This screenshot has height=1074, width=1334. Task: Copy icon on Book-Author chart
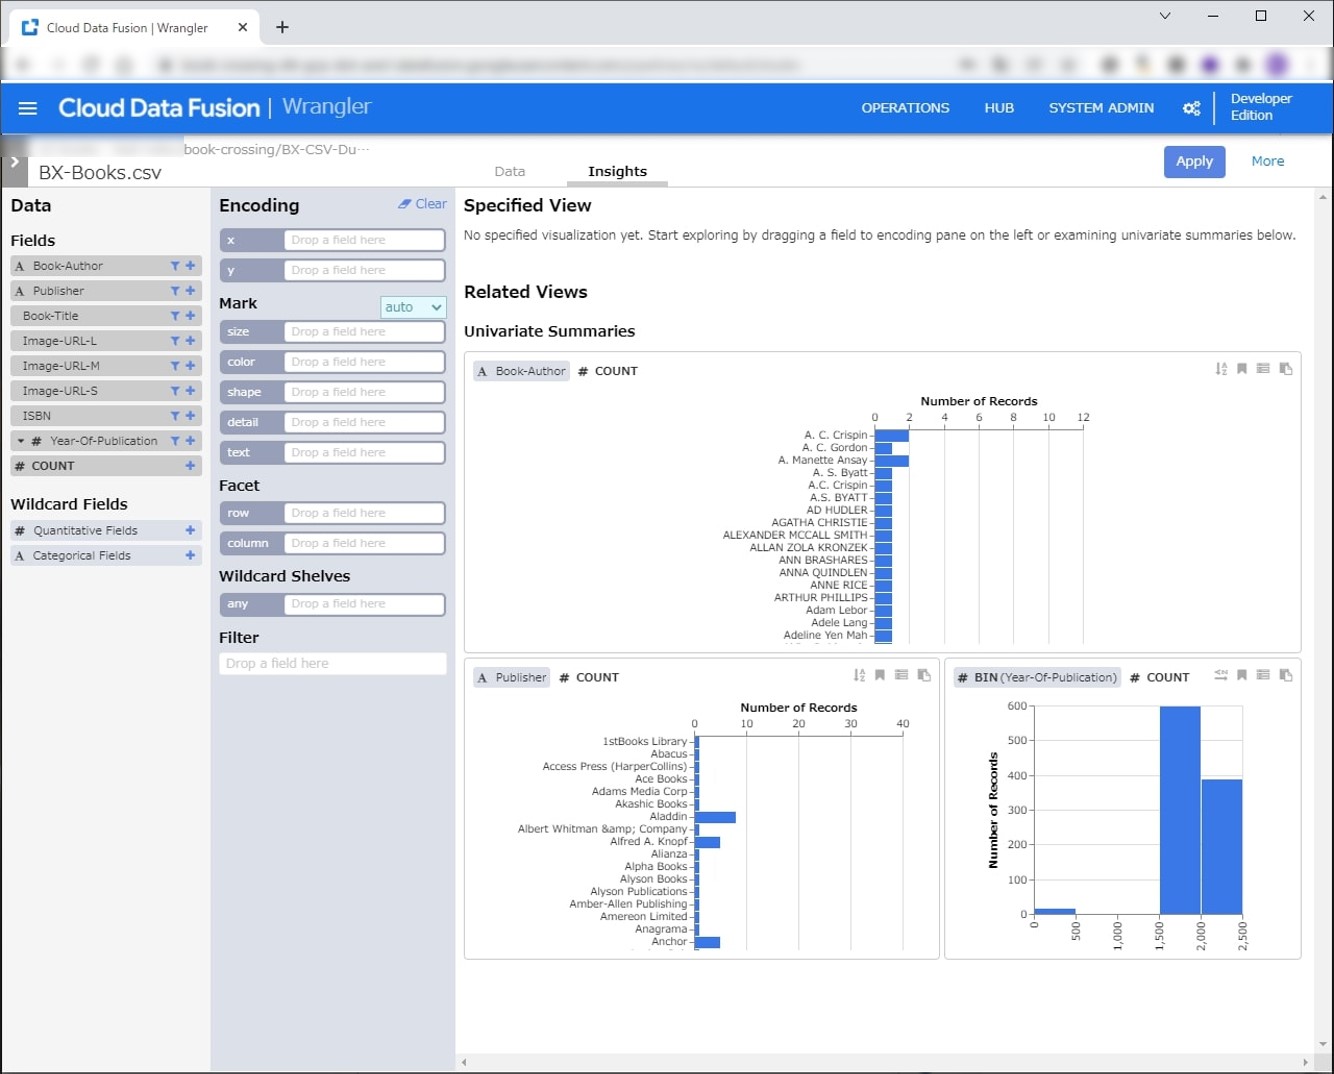coord(1286,369)
